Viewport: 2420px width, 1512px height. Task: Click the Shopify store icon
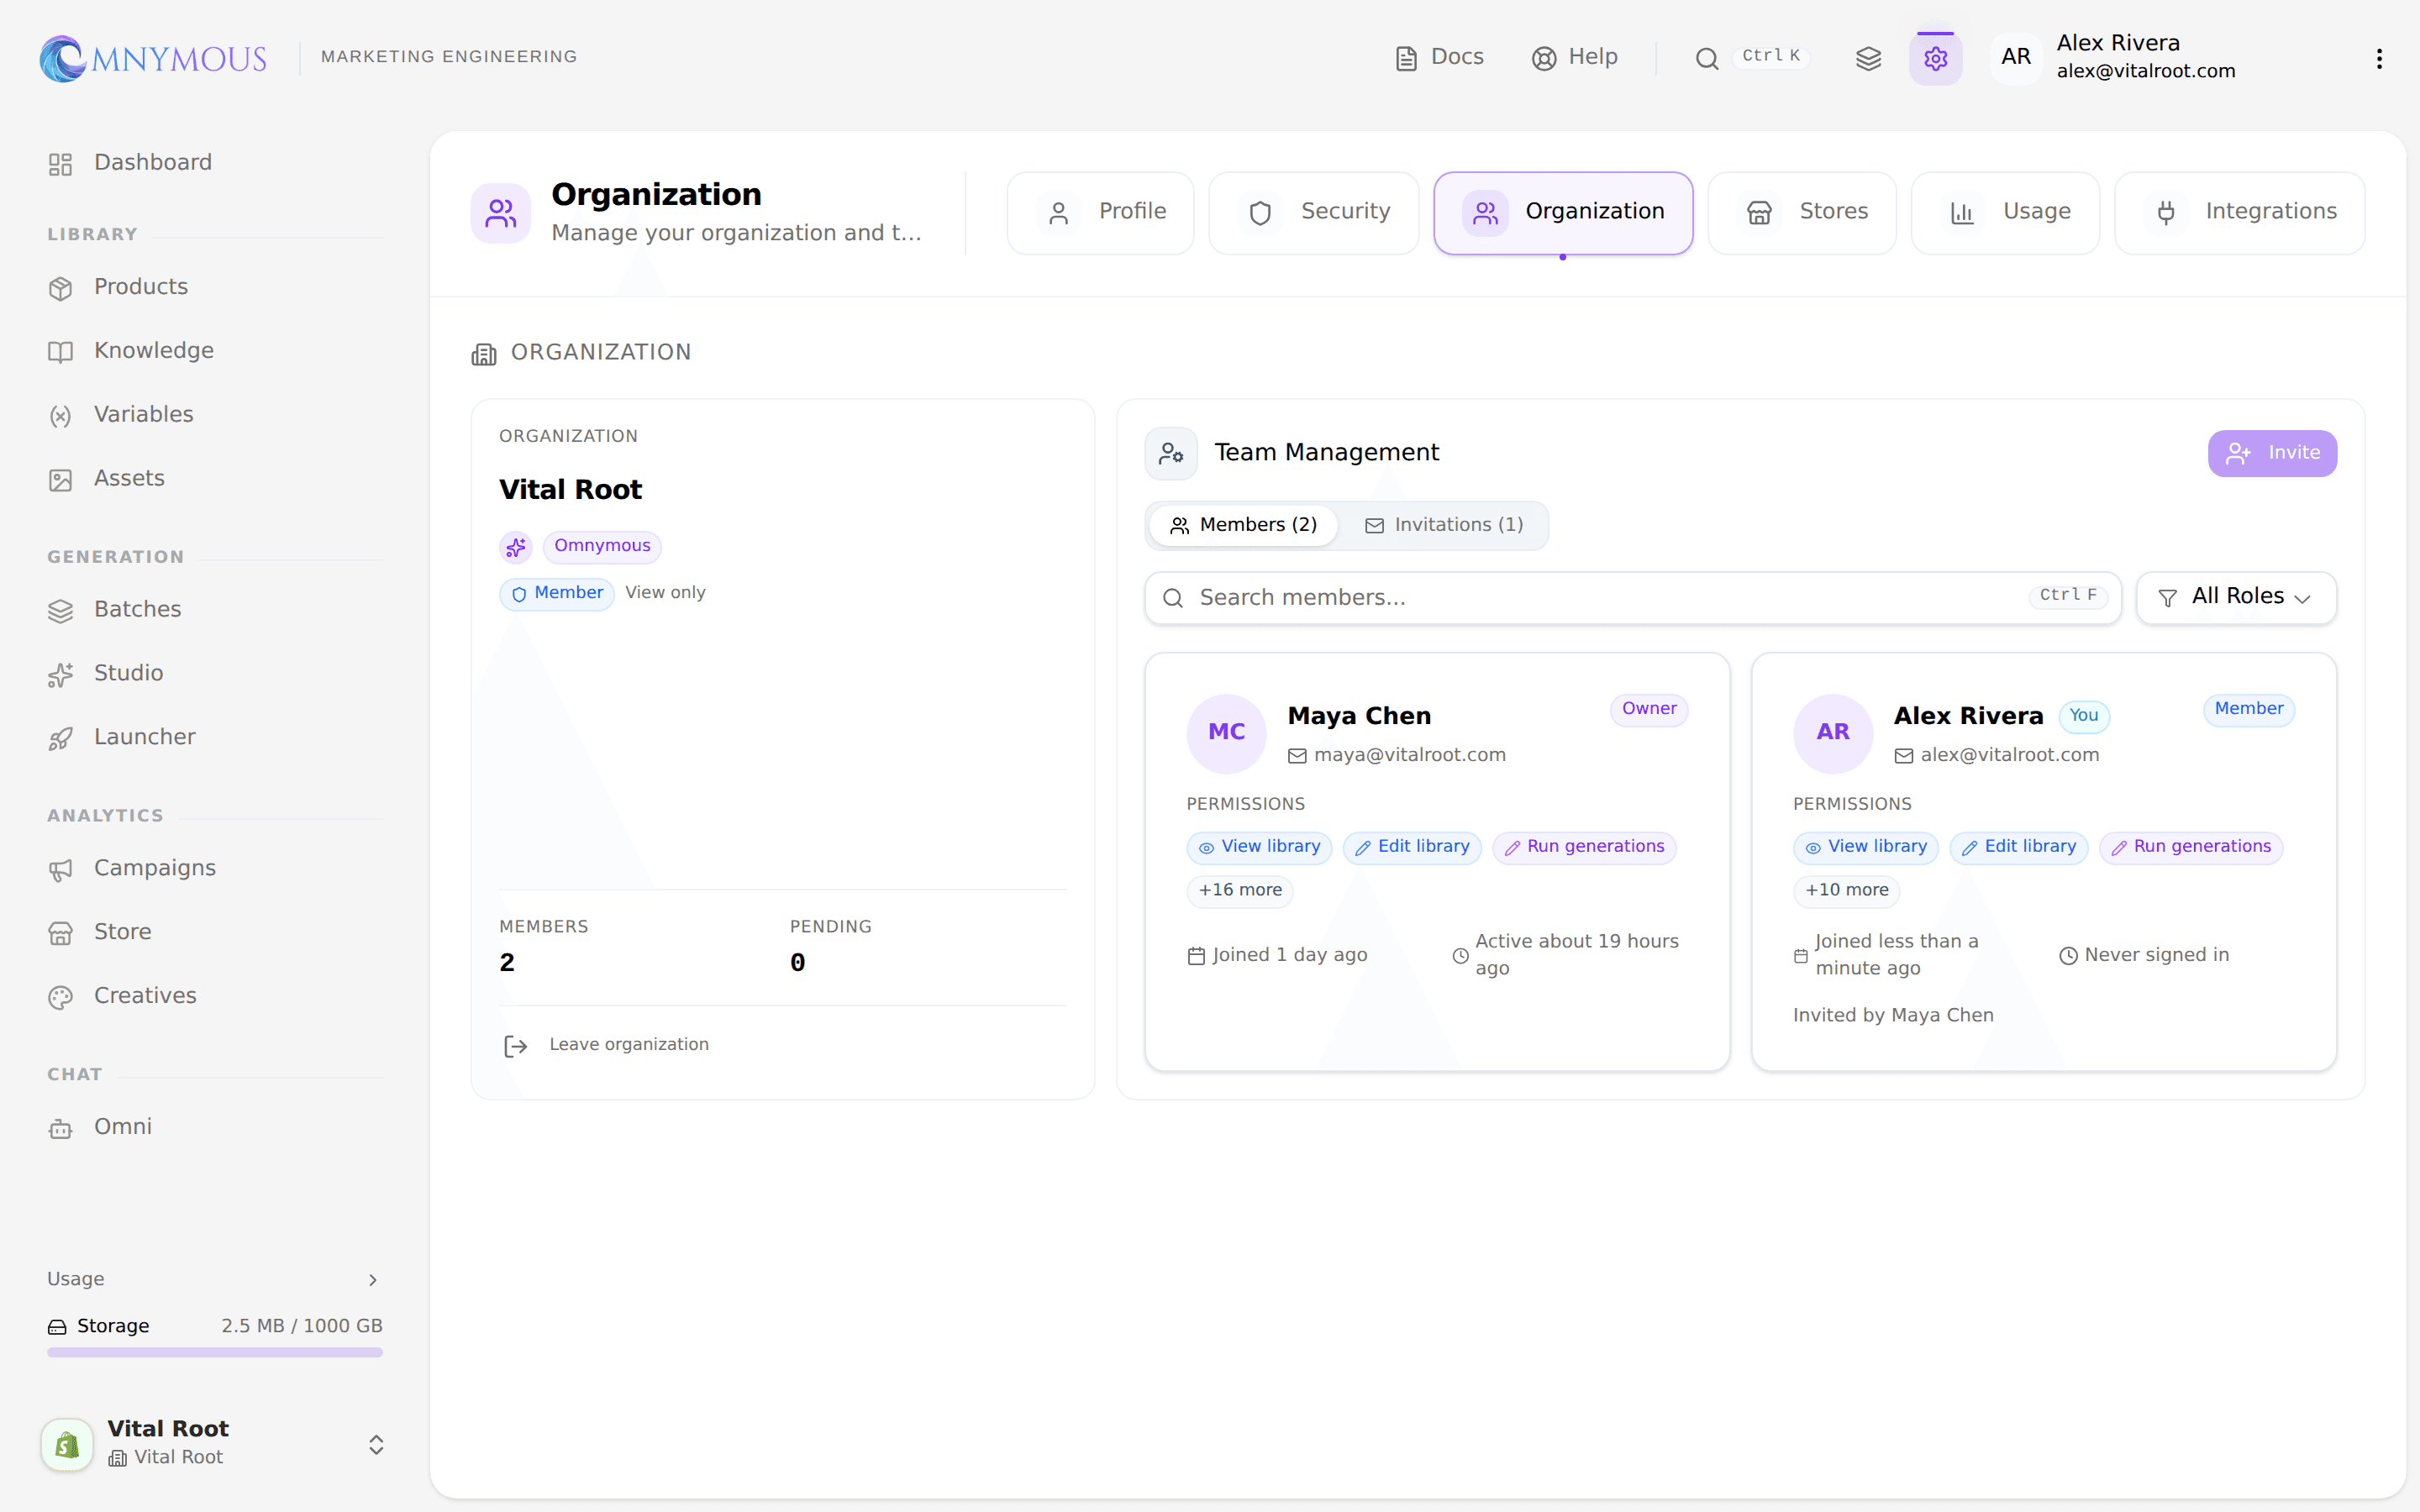tap(67, 1444)
